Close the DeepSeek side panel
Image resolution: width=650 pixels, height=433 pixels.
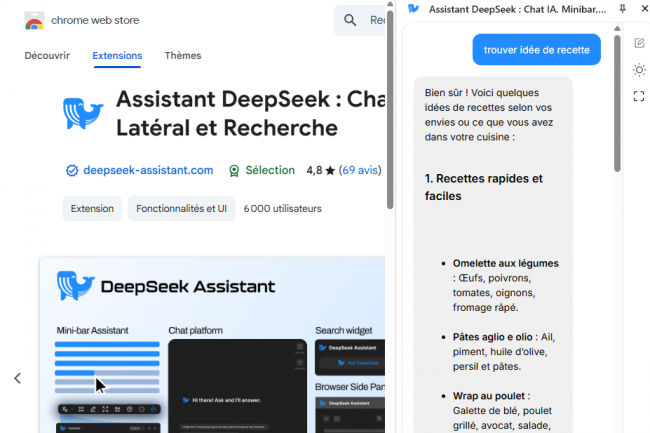tap(645, 8)
